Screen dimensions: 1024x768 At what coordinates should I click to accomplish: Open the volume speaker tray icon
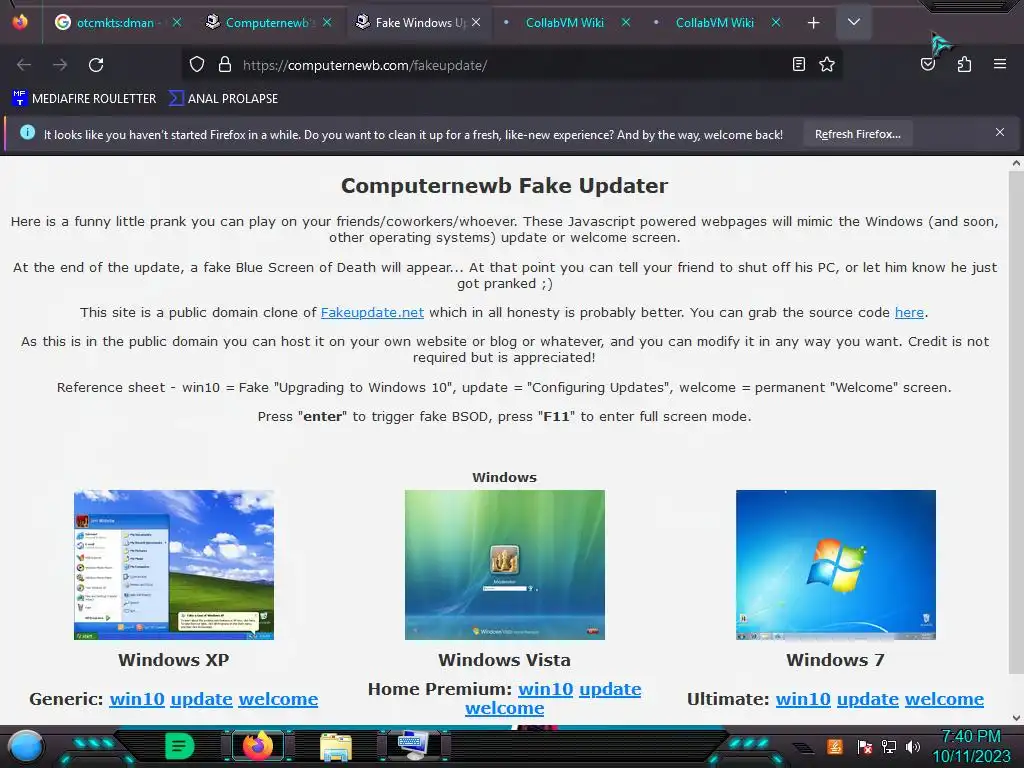click(x=913, y=746)
